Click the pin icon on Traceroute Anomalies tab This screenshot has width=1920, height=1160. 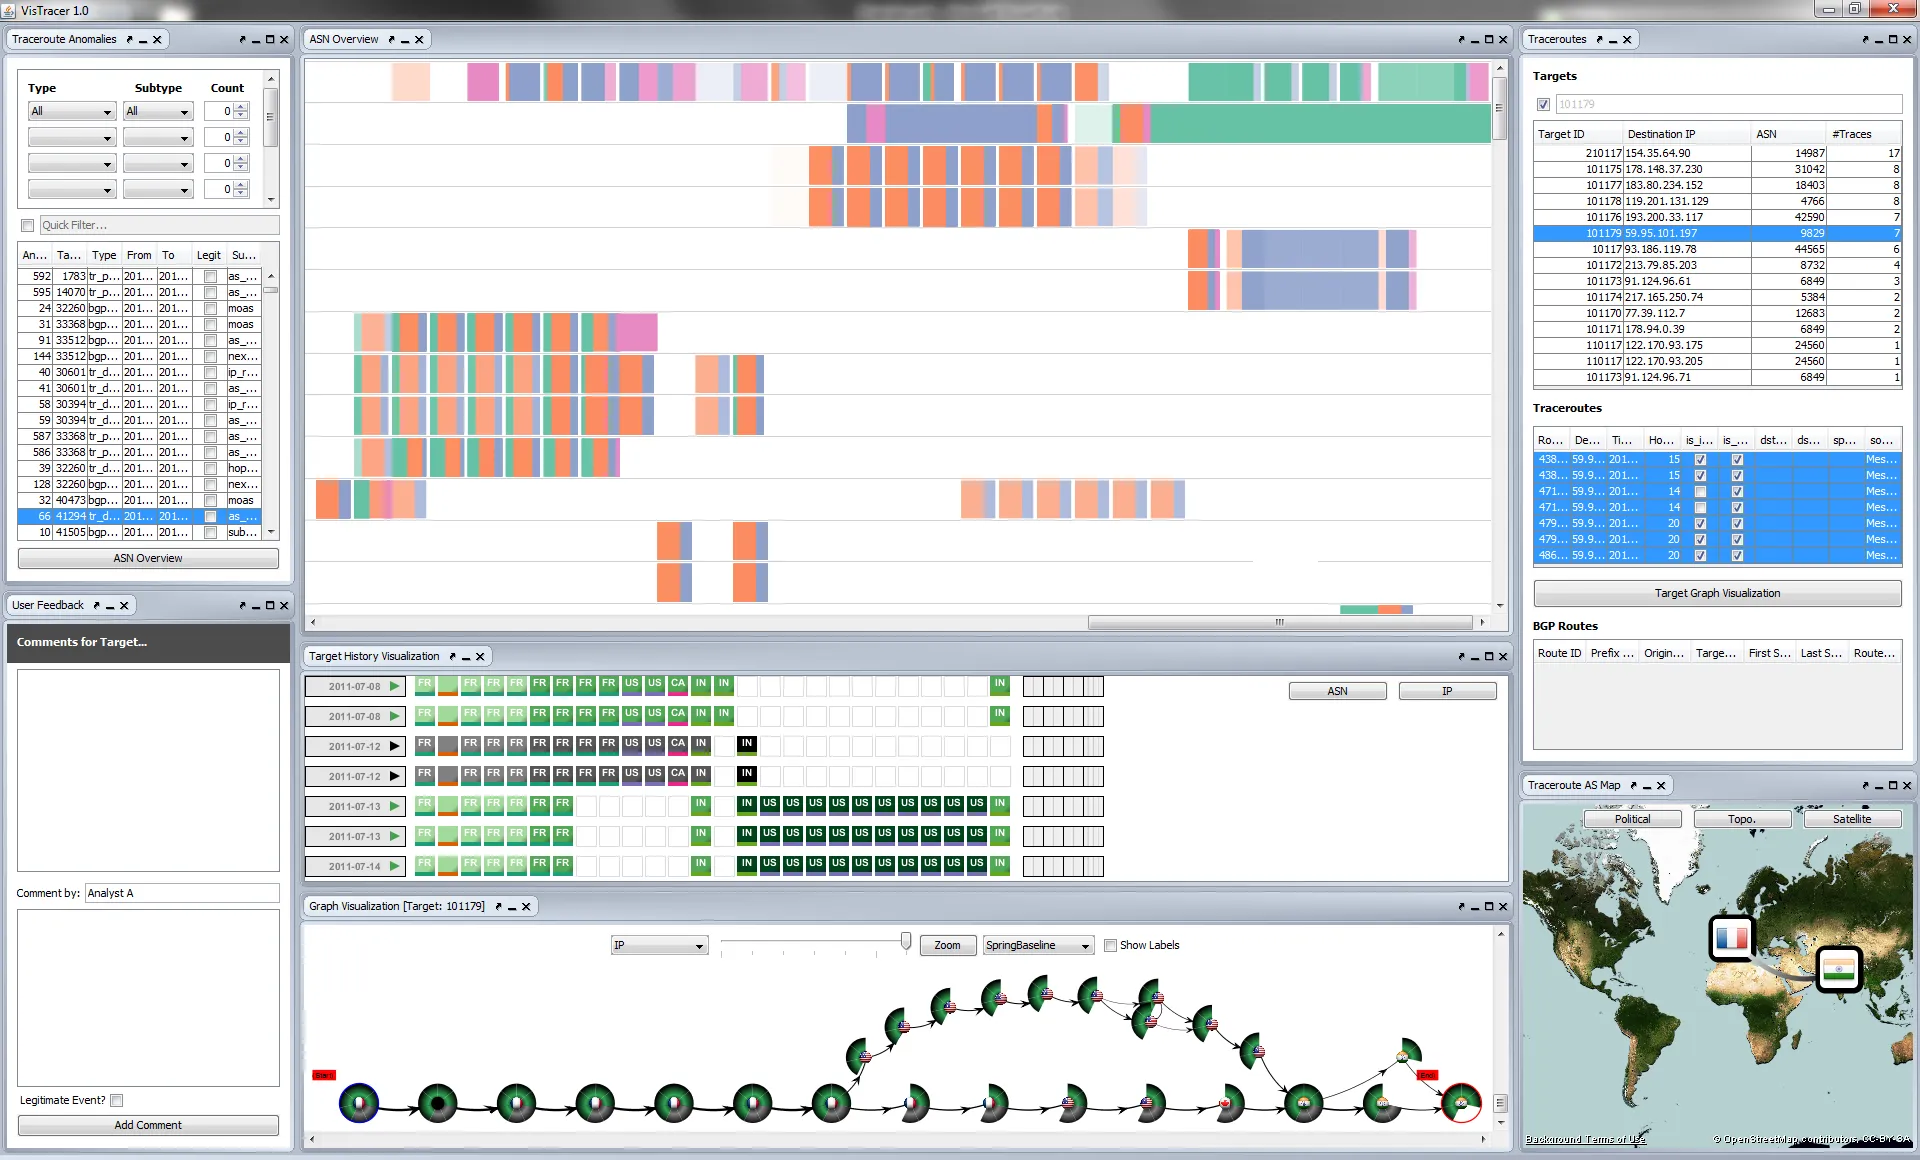[x=129, y=40]
